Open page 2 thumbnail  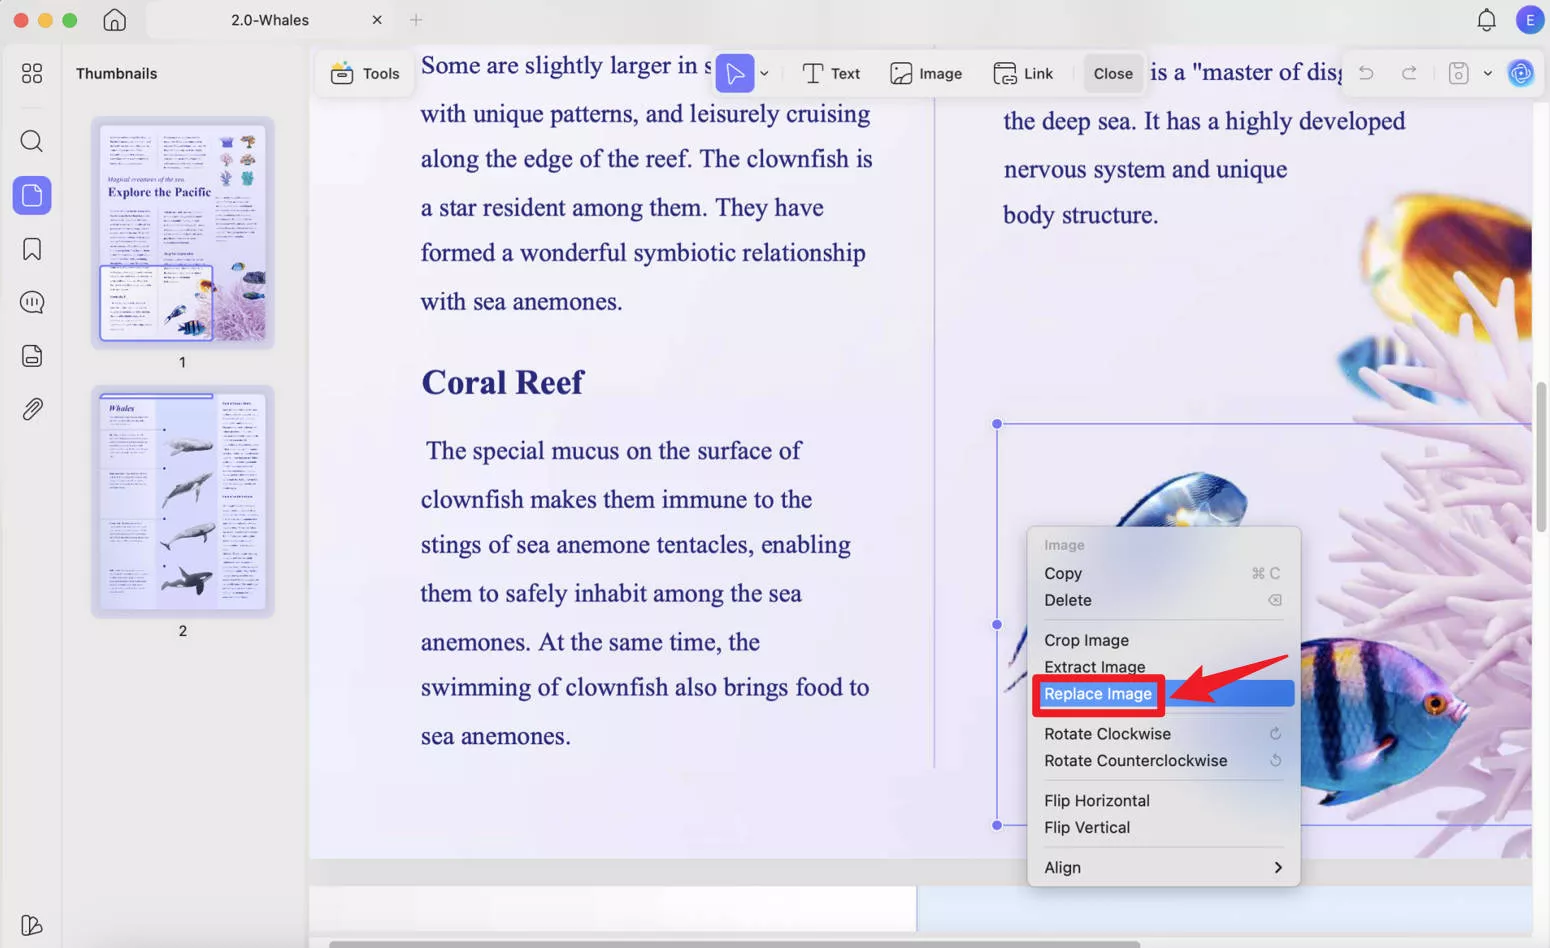[x=183, y=502]
